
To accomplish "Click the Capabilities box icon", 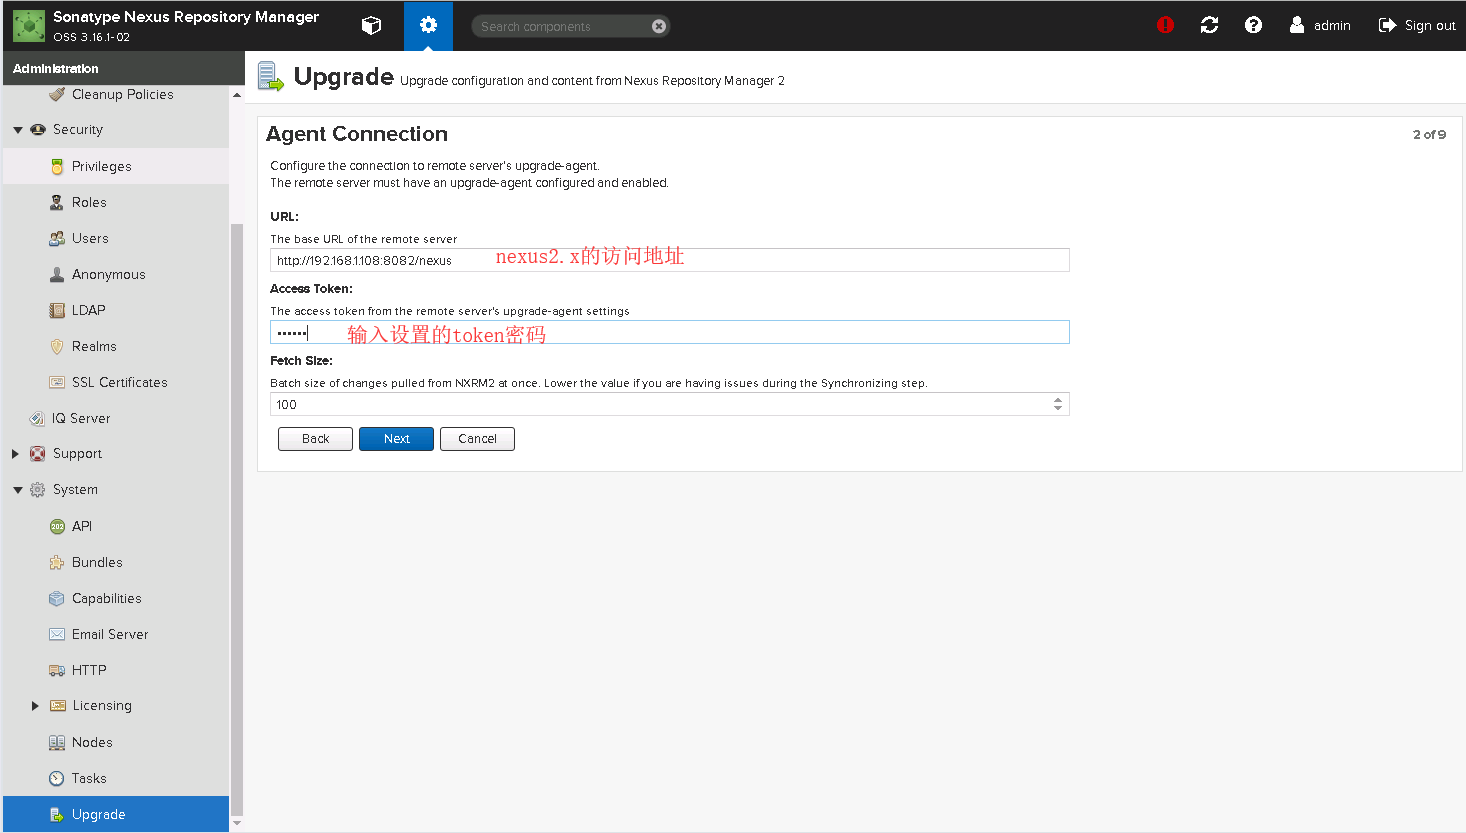I will point(57,598).
